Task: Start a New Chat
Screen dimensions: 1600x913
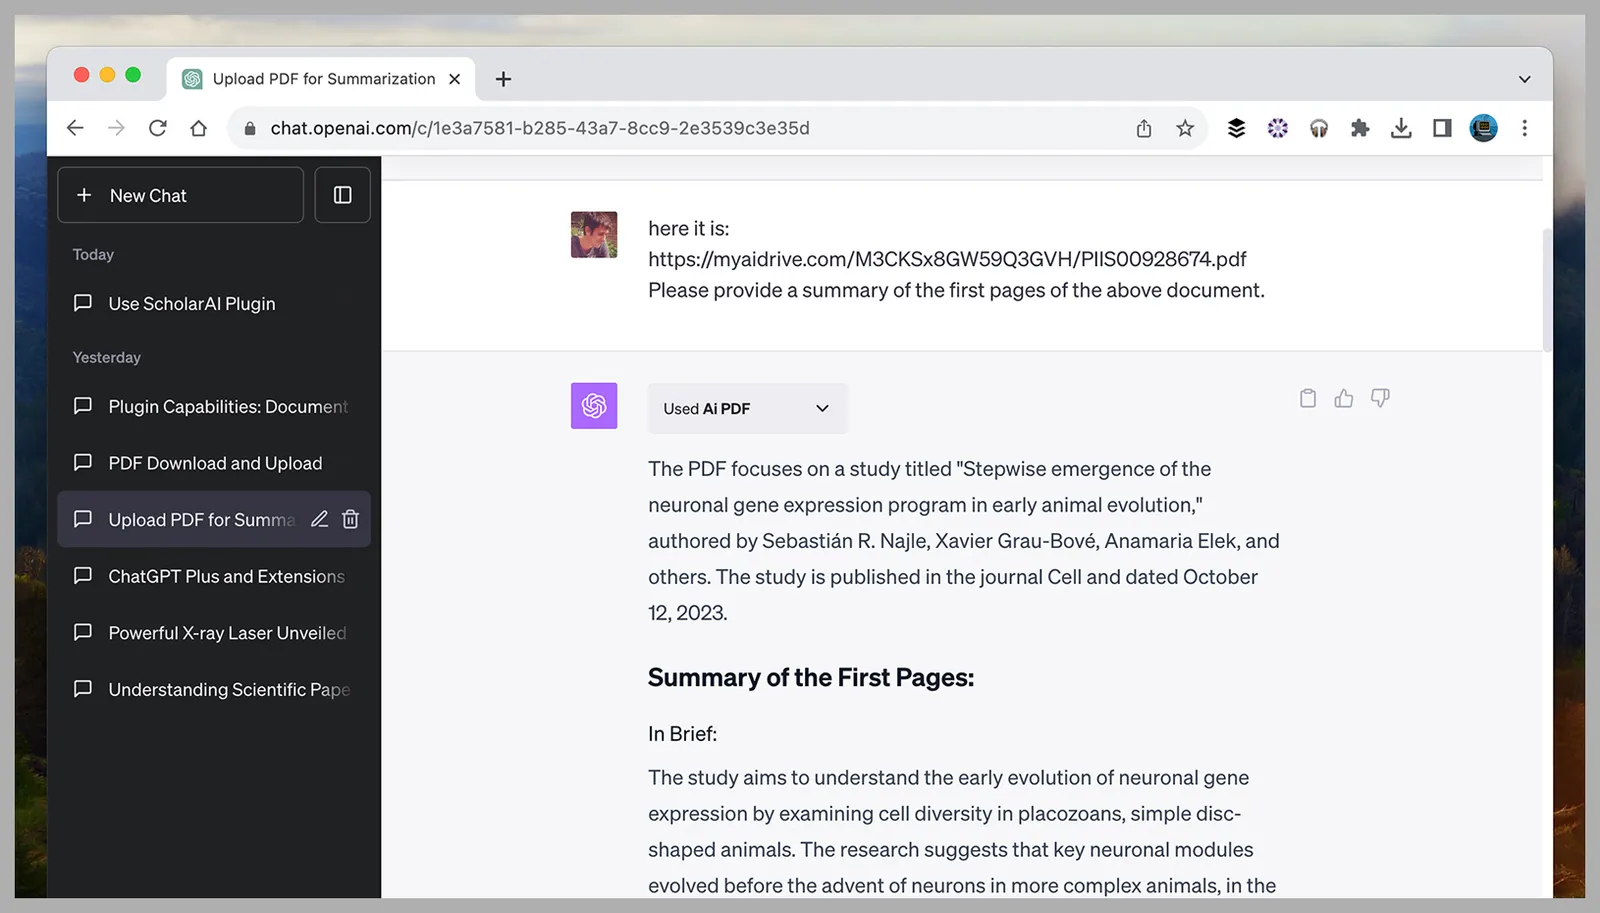Action: tap(180, 195)
